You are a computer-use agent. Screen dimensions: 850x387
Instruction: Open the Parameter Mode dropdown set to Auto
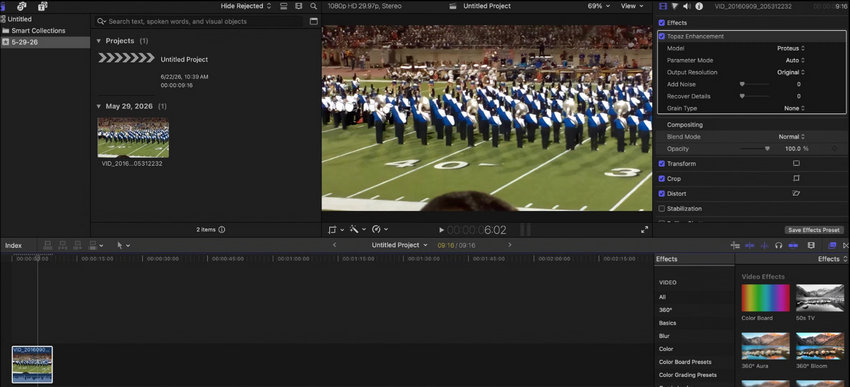pos(795,60)
